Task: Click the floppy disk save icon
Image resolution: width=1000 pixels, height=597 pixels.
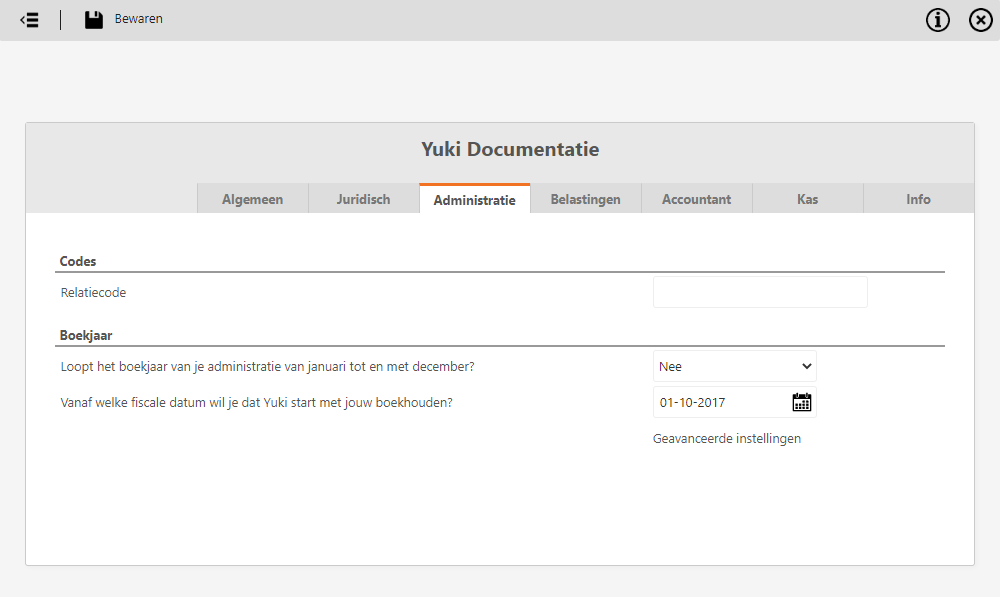Action: pos(94,20)
